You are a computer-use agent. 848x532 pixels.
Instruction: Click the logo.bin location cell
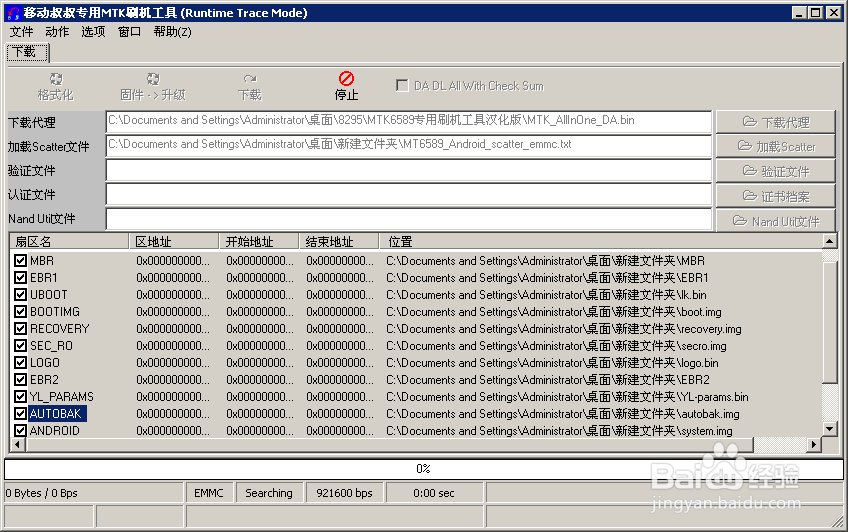tap(552, 363)
